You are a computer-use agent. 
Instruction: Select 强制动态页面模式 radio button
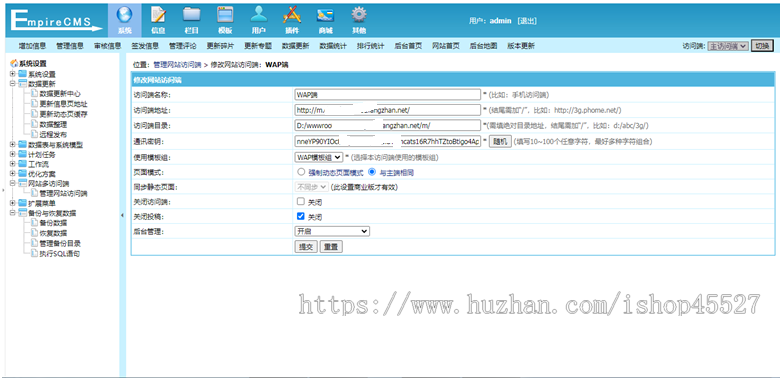(x=301, y=172)
